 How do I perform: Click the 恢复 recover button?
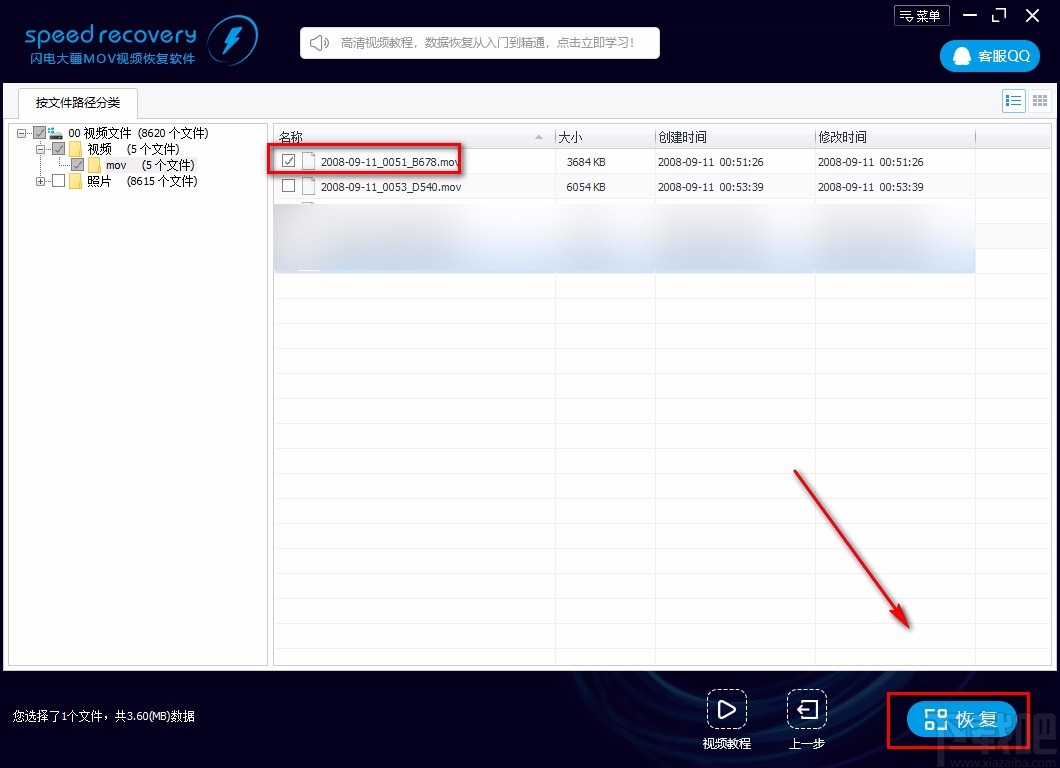[961, 719]
